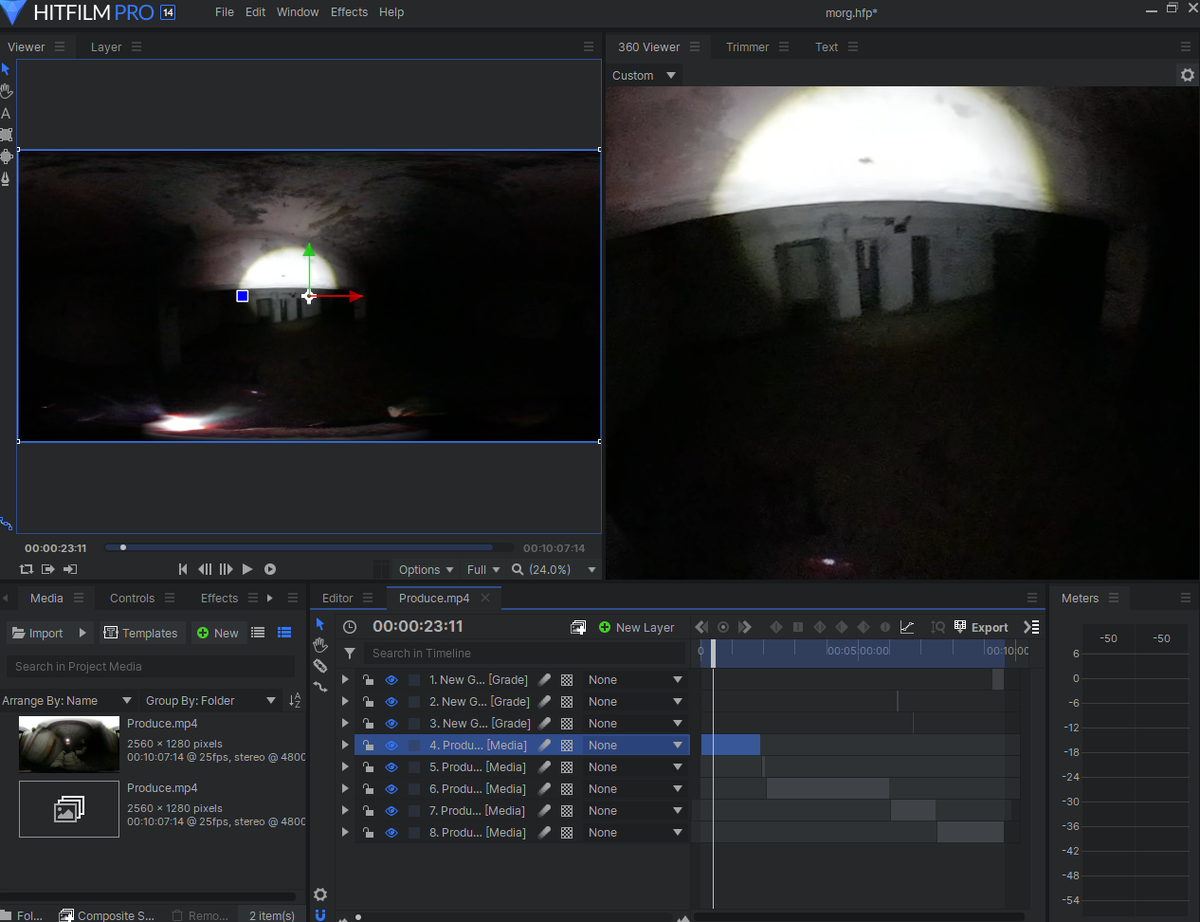Select the timeline Hand tool

(320, 645)
